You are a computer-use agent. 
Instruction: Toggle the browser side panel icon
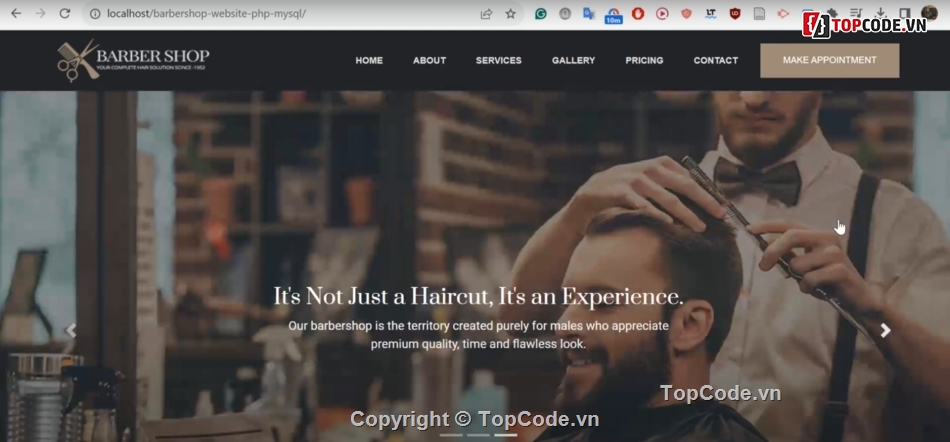[905, 13]
